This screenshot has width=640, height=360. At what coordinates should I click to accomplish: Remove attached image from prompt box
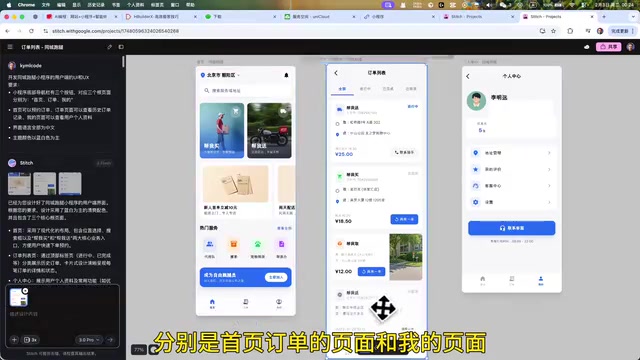point(25,291)
